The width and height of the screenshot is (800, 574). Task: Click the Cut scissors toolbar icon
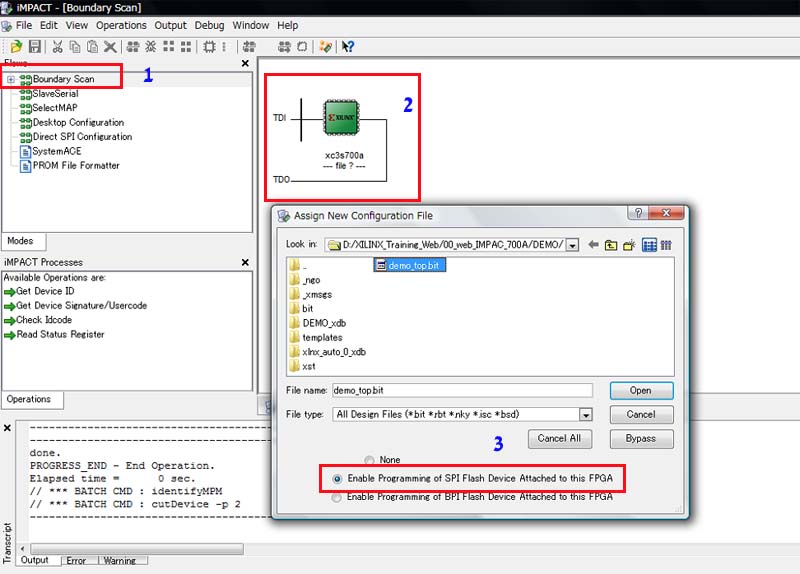[x=57, y=47]
